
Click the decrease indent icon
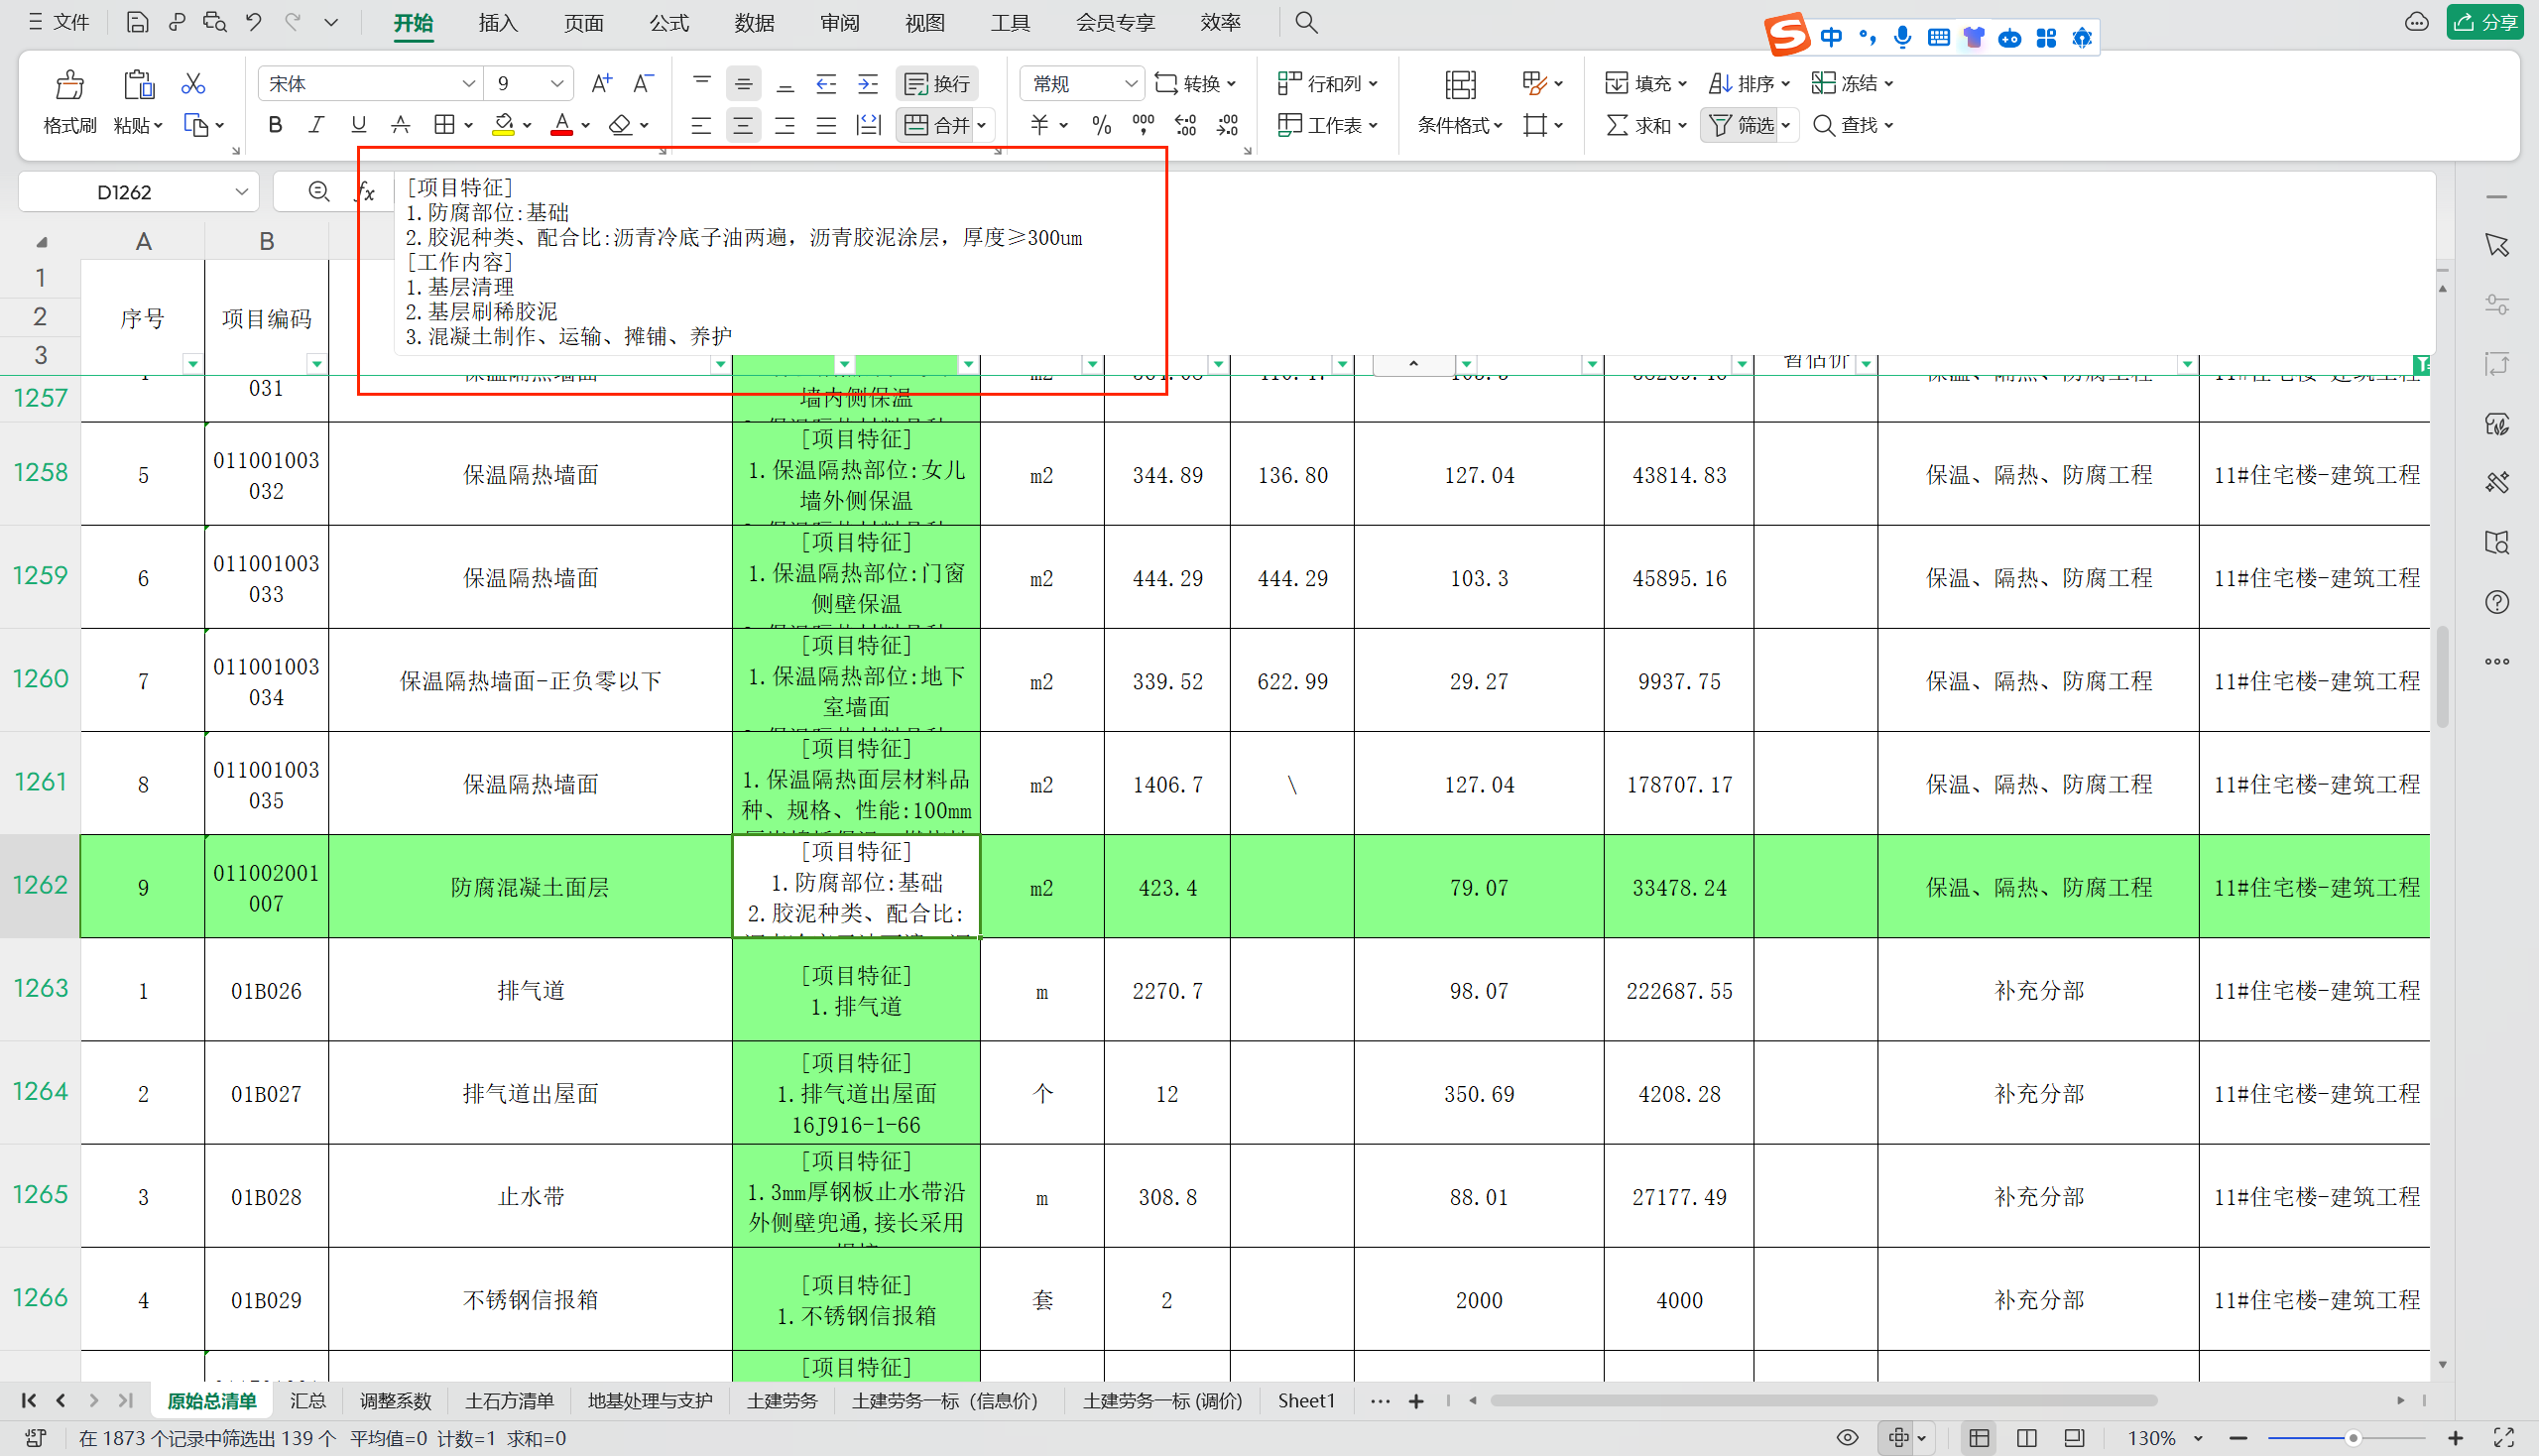point(826,84)
